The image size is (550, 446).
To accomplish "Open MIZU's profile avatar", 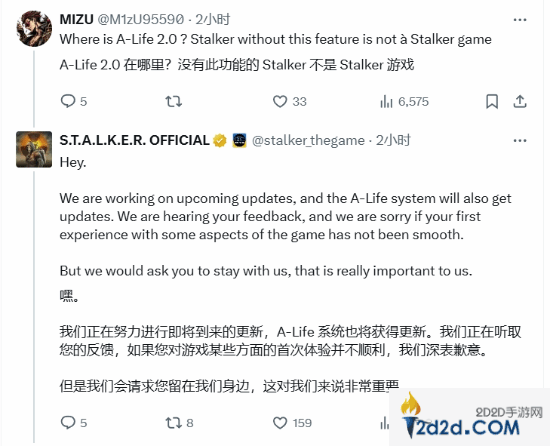I will (x=34, y=28).
